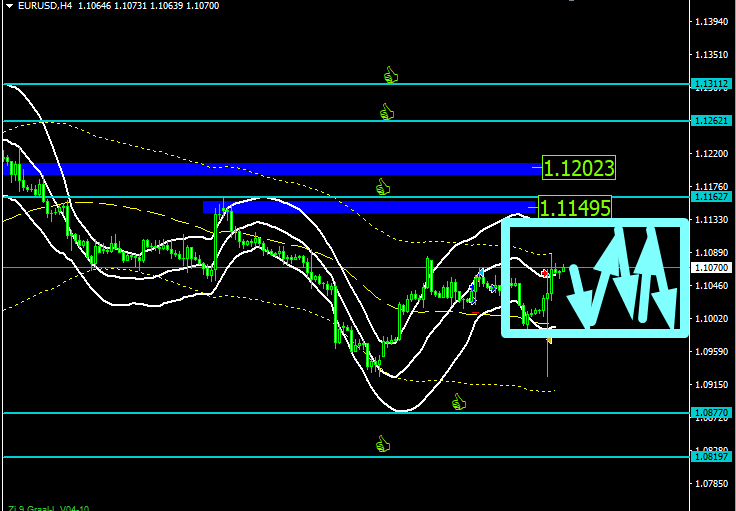Select the 1.11495 price text label
Image resolution: width=736 pixels, height=511 pixels.
click(x=575, y=207)
